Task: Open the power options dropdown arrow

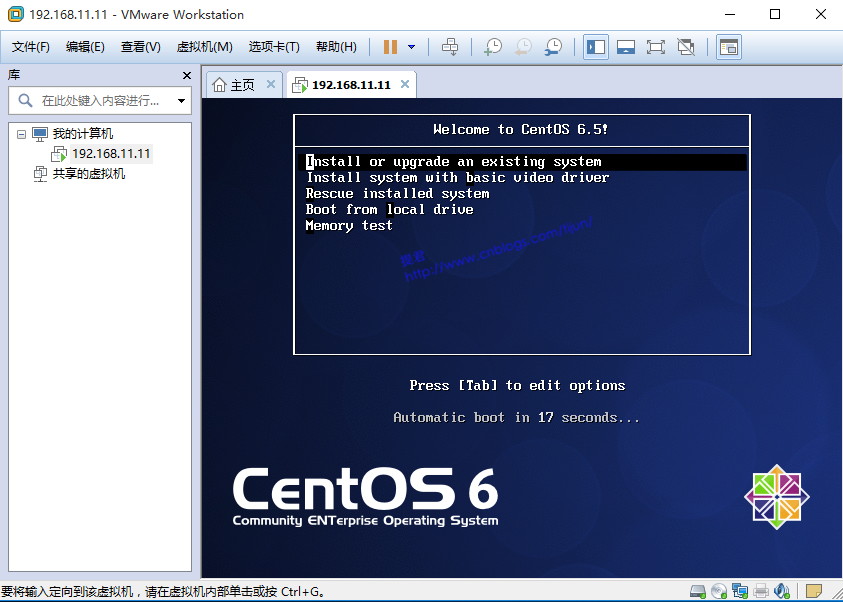Action: point(411,47)
